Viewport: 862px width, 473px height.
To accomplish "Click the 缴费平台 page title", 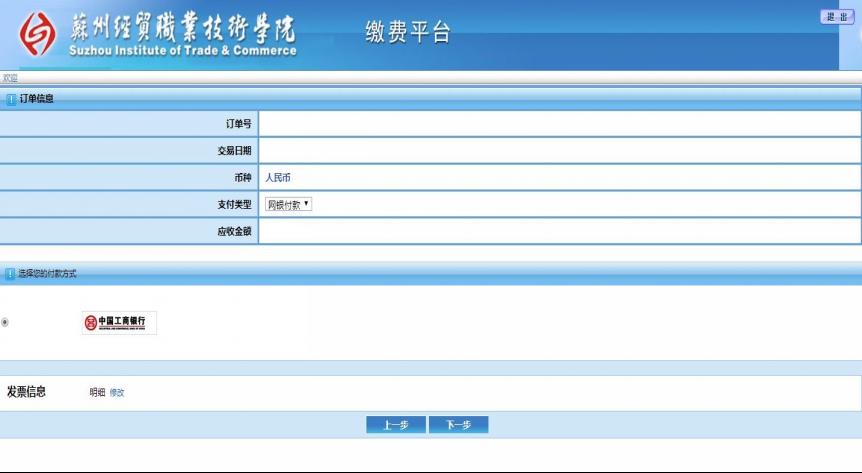I will 408,33.
